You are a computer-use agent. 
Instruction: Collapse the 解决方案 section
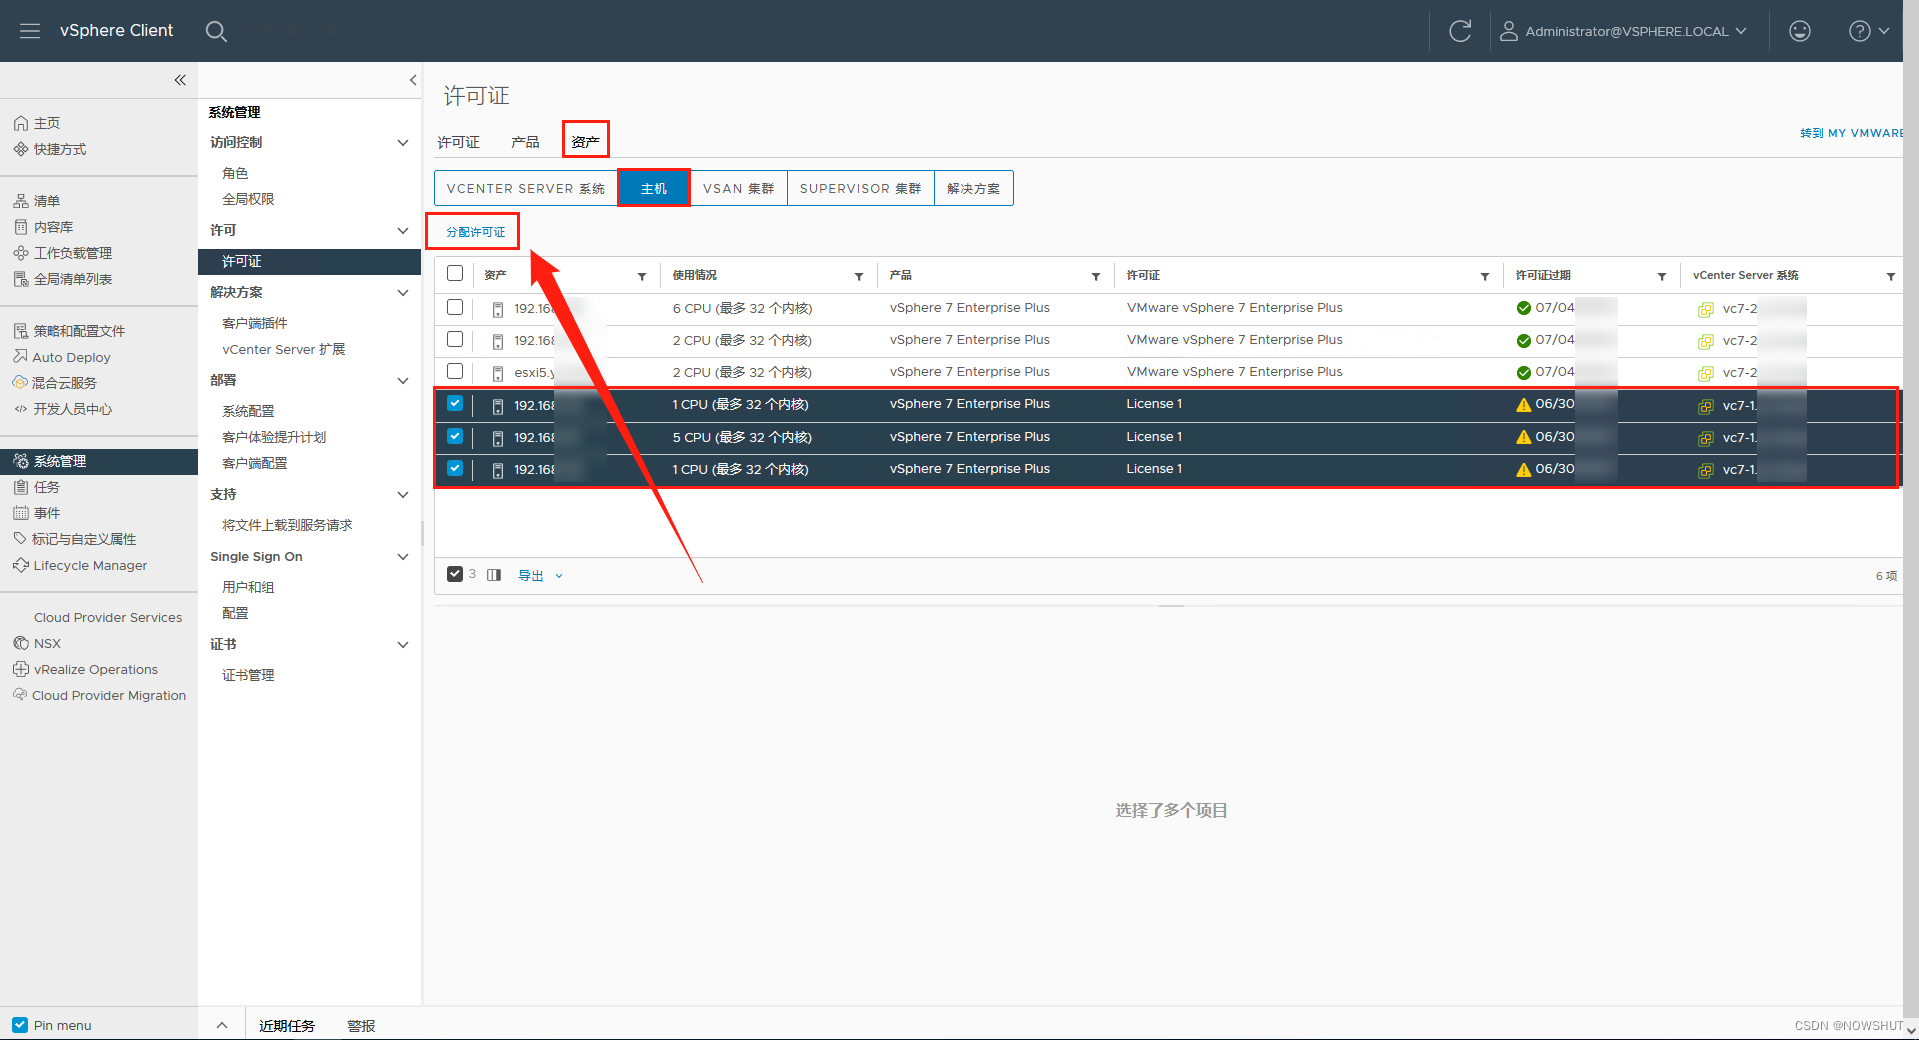tap(403, 293)
